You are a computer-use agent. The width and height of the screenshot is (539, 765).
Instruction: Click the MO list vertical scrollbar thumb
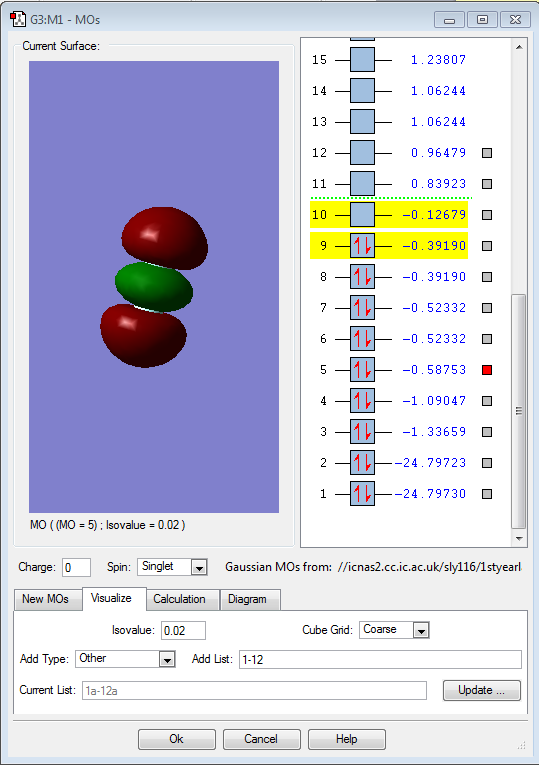coord(519,411)
